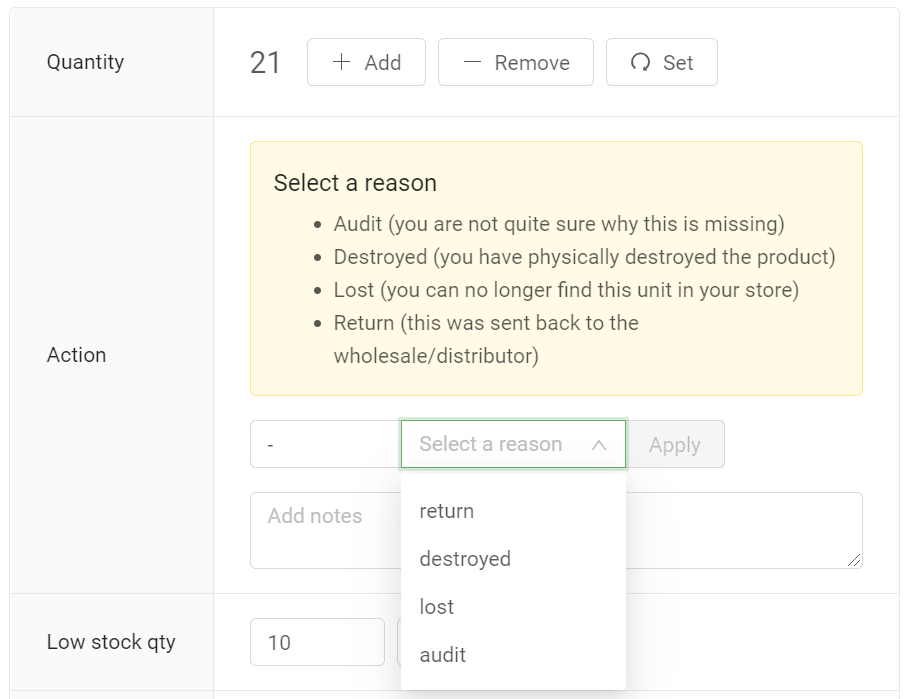The width and height of the screenshot is (905, 699).
Task: Focus the quantity amount field showing a dash
Action: (x=324, y=444)
